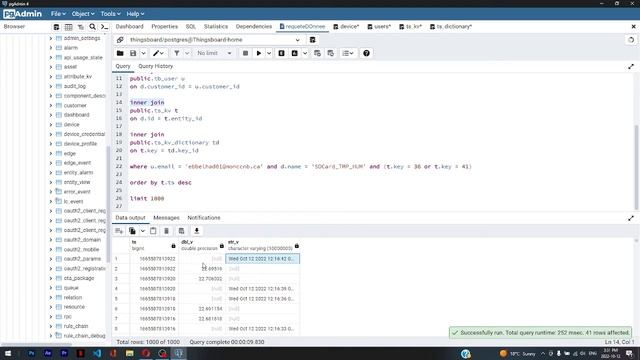This screenshot has height=360, width=640.
Task: Click Browser Filtered Rows icon
Action: tap(80, 27)
